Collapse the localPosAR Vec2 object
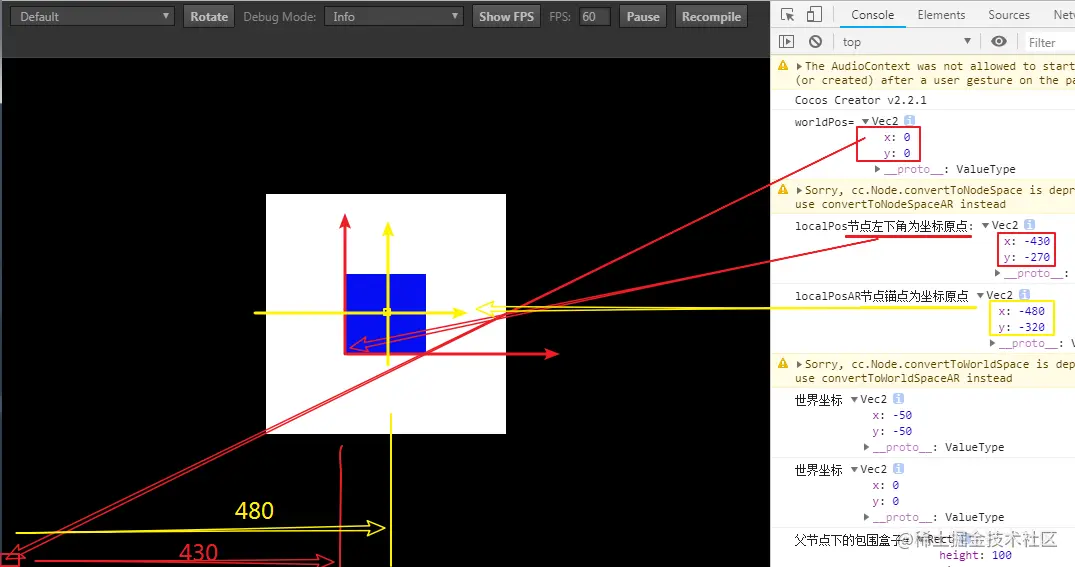Viewport: 1075px width, 567px height. click(x=980, y=295)
